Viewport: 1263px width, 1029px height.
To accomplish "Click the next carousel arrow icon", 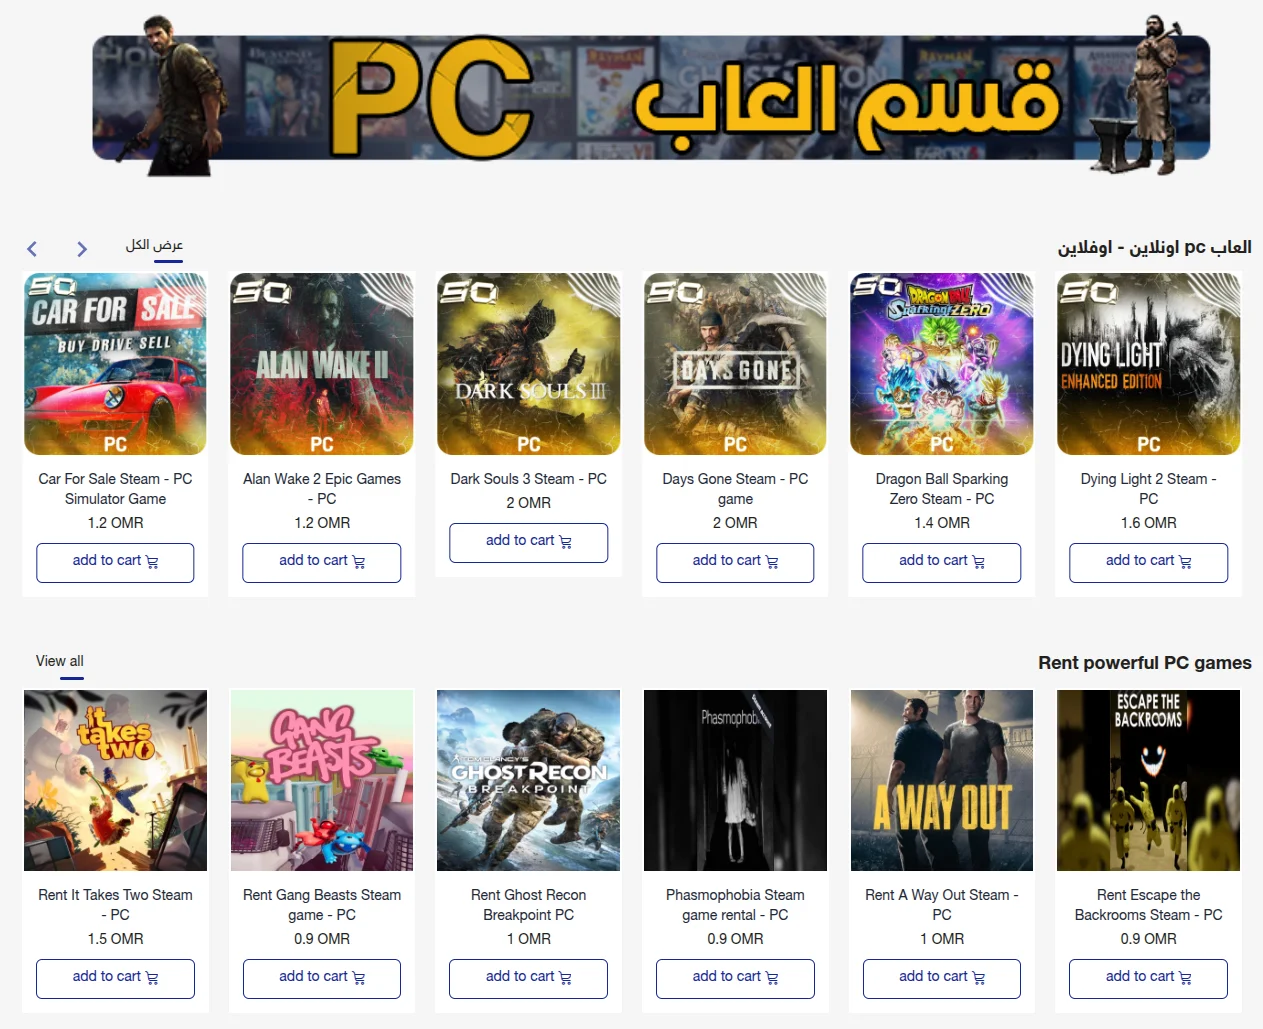I will coord(82,249).
